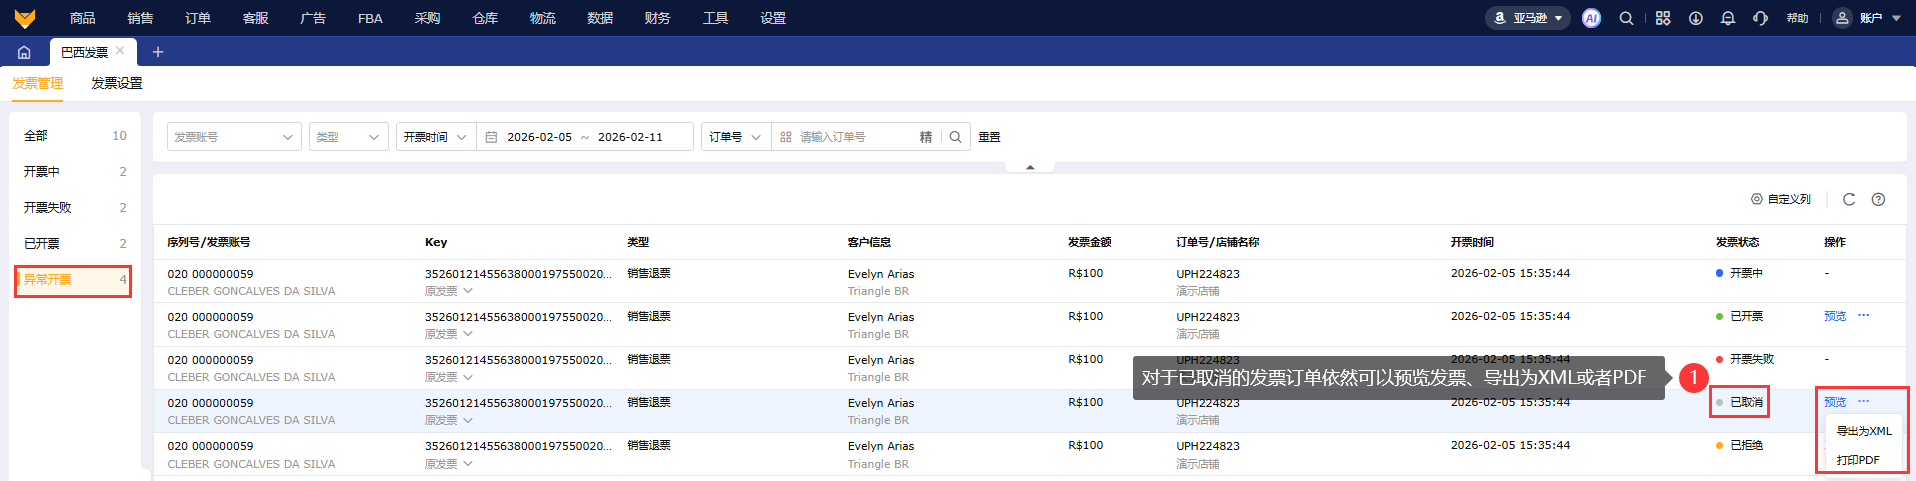Click 预览 link for 已开票 row
The image size is (1916, 481).
pos(1835,316)
